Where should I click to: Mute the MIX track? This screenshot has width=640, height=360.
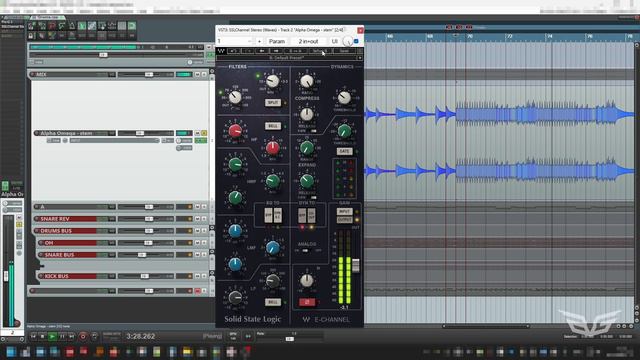(x=198, y=74)
